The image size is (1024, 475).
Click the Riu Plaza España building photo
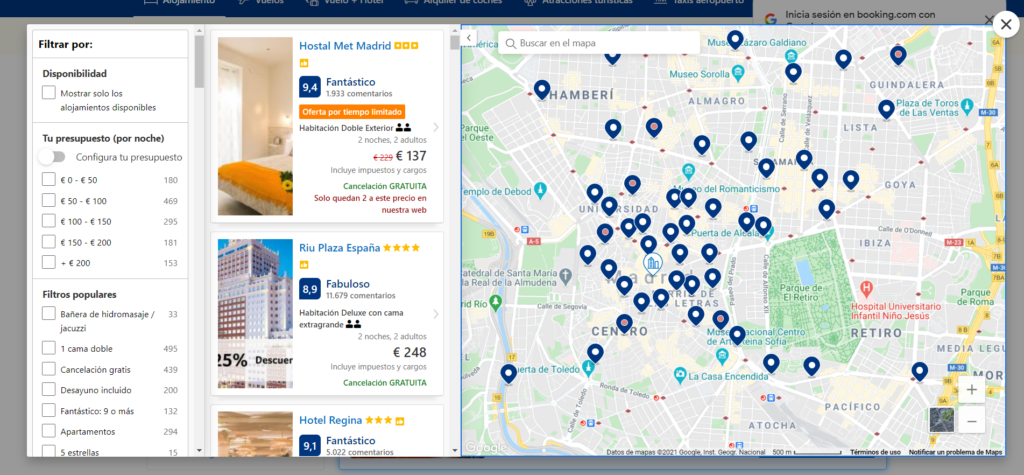(x=255, y=314)
